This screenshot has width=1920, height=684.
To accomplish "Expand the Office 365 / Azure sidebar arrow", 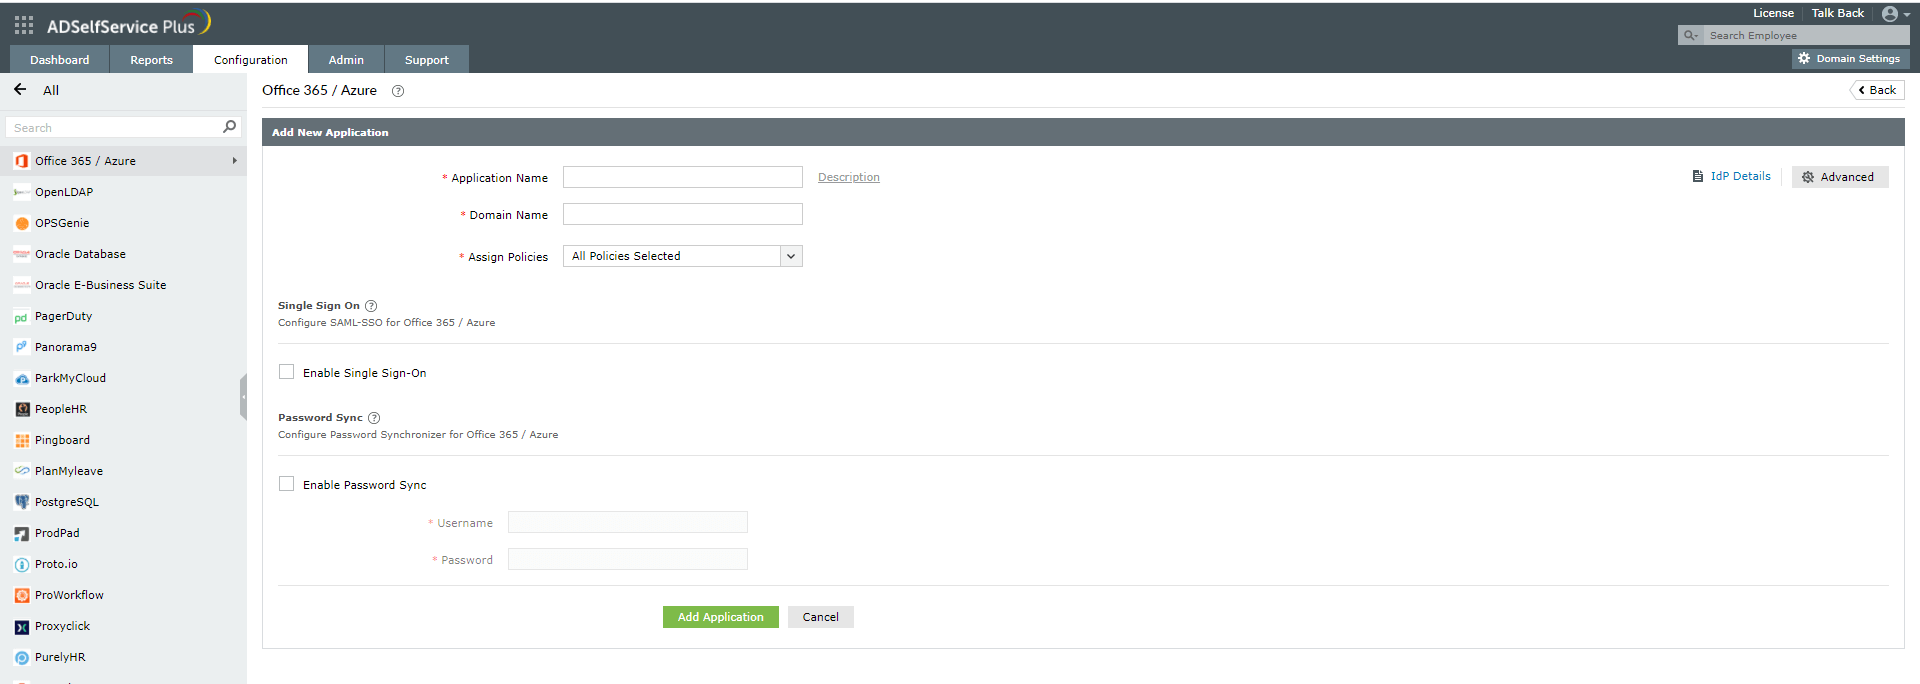I will click(x=235, y=161).
